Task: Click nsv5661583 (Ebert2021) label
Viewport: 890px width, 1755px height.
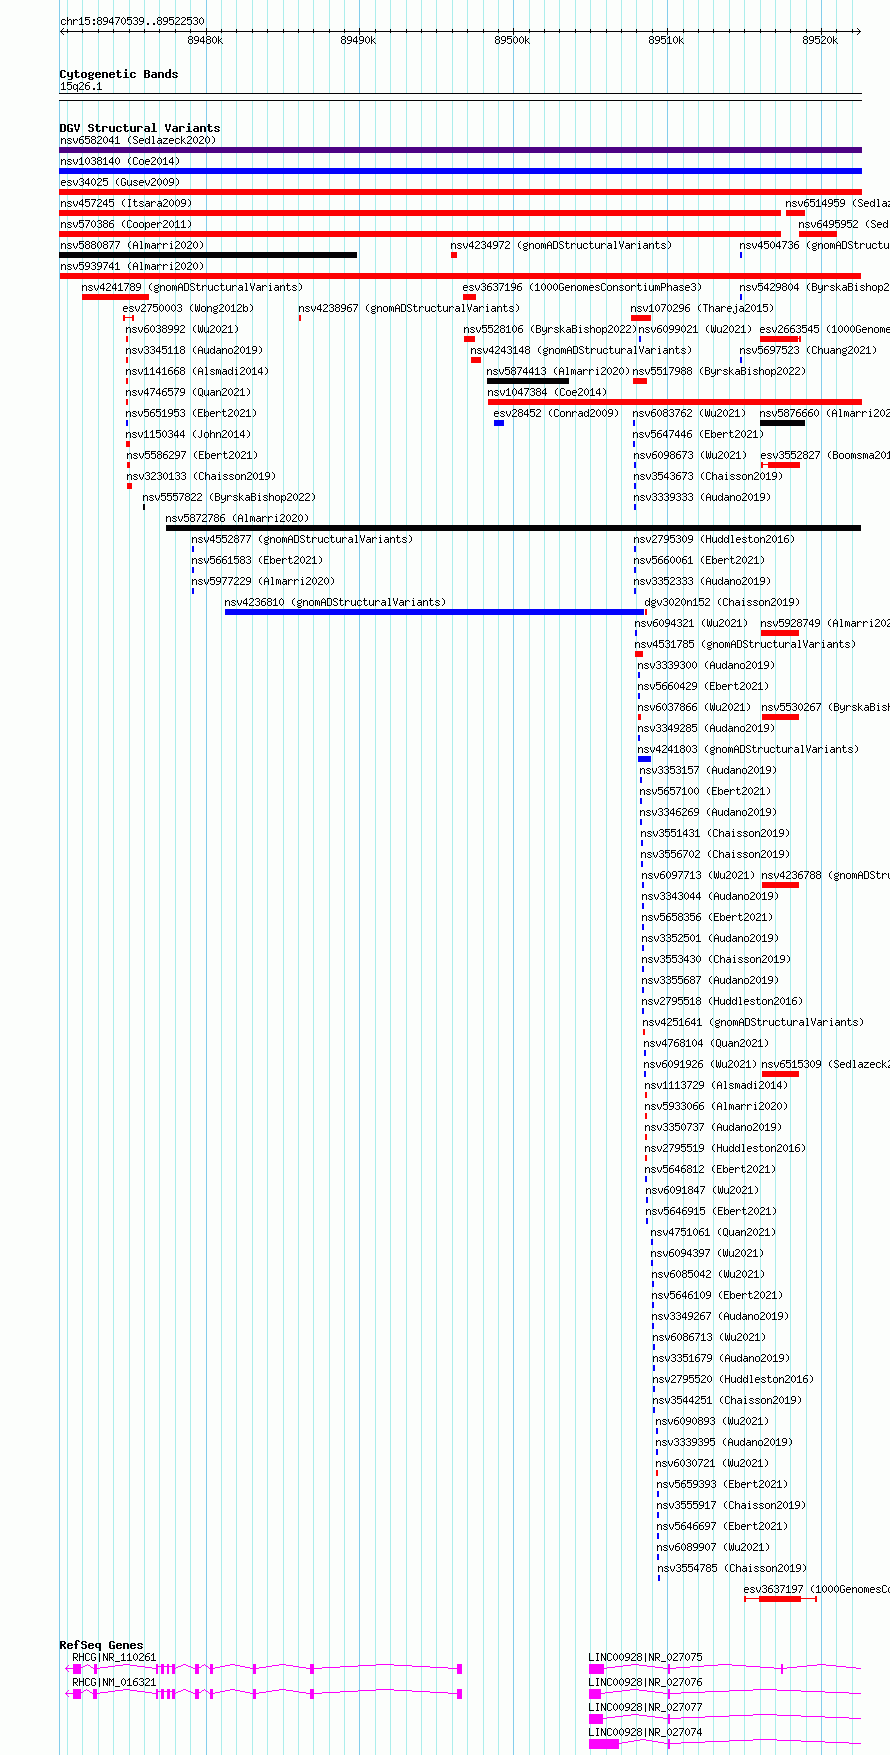Action: (257, 560)
